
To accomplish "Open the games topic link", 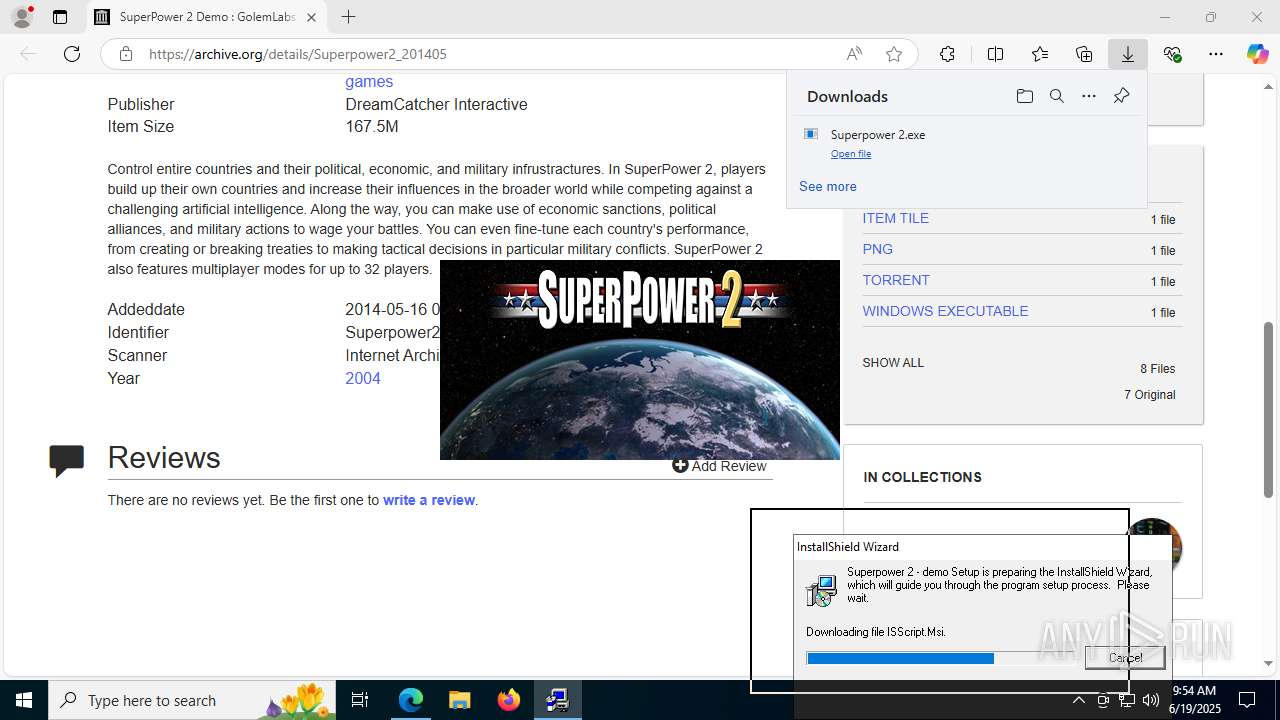I will [x=369, y=82].
